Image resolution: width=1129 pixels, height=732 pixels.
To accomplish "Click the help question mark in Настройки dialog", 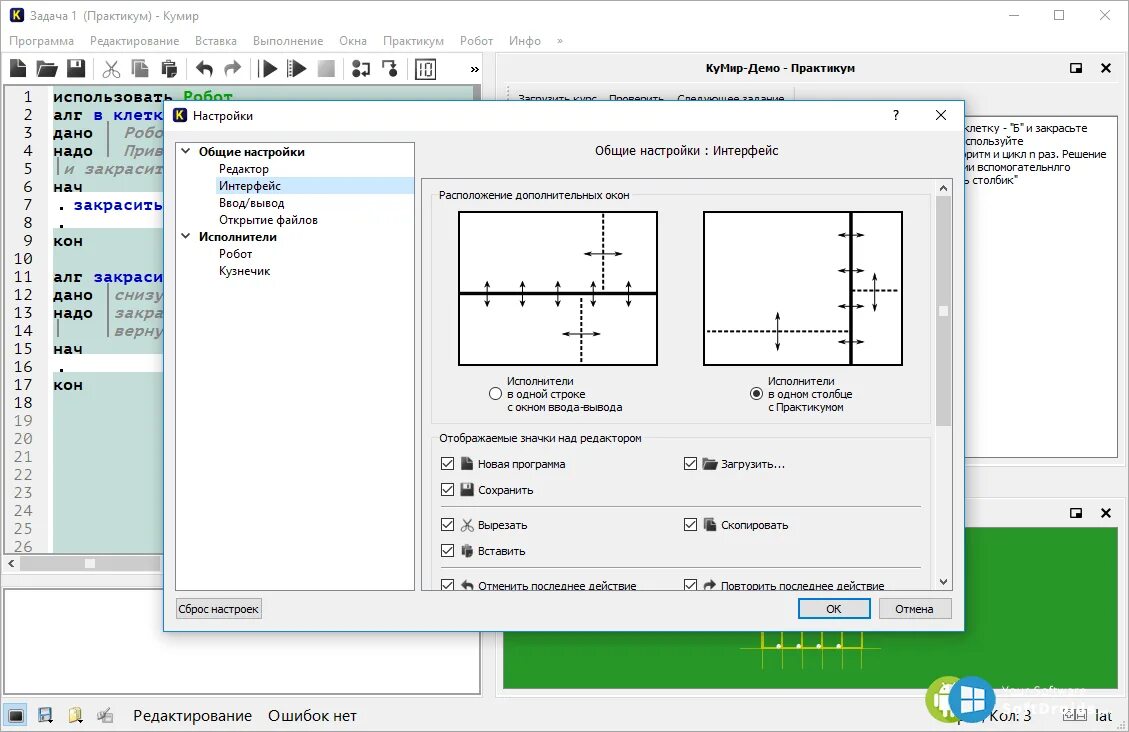I will click(x=896, y=115).
